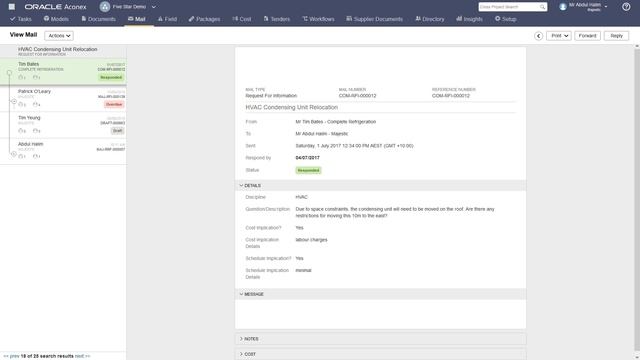640x360 pixels.
Task: Click labour charges cost implication value
Action: [x=311, y=240]
